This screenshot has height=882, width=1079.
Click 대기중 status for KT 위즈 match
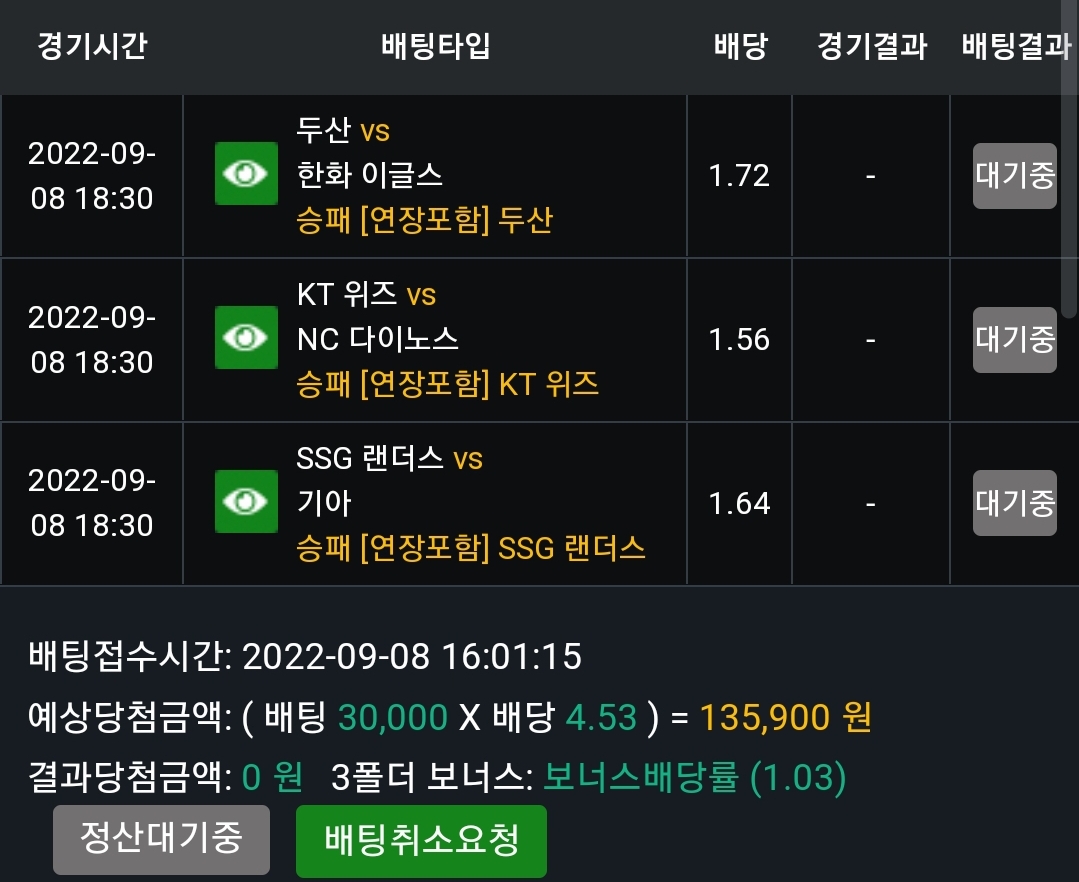pyautogui.click(x=1014, y=339)
